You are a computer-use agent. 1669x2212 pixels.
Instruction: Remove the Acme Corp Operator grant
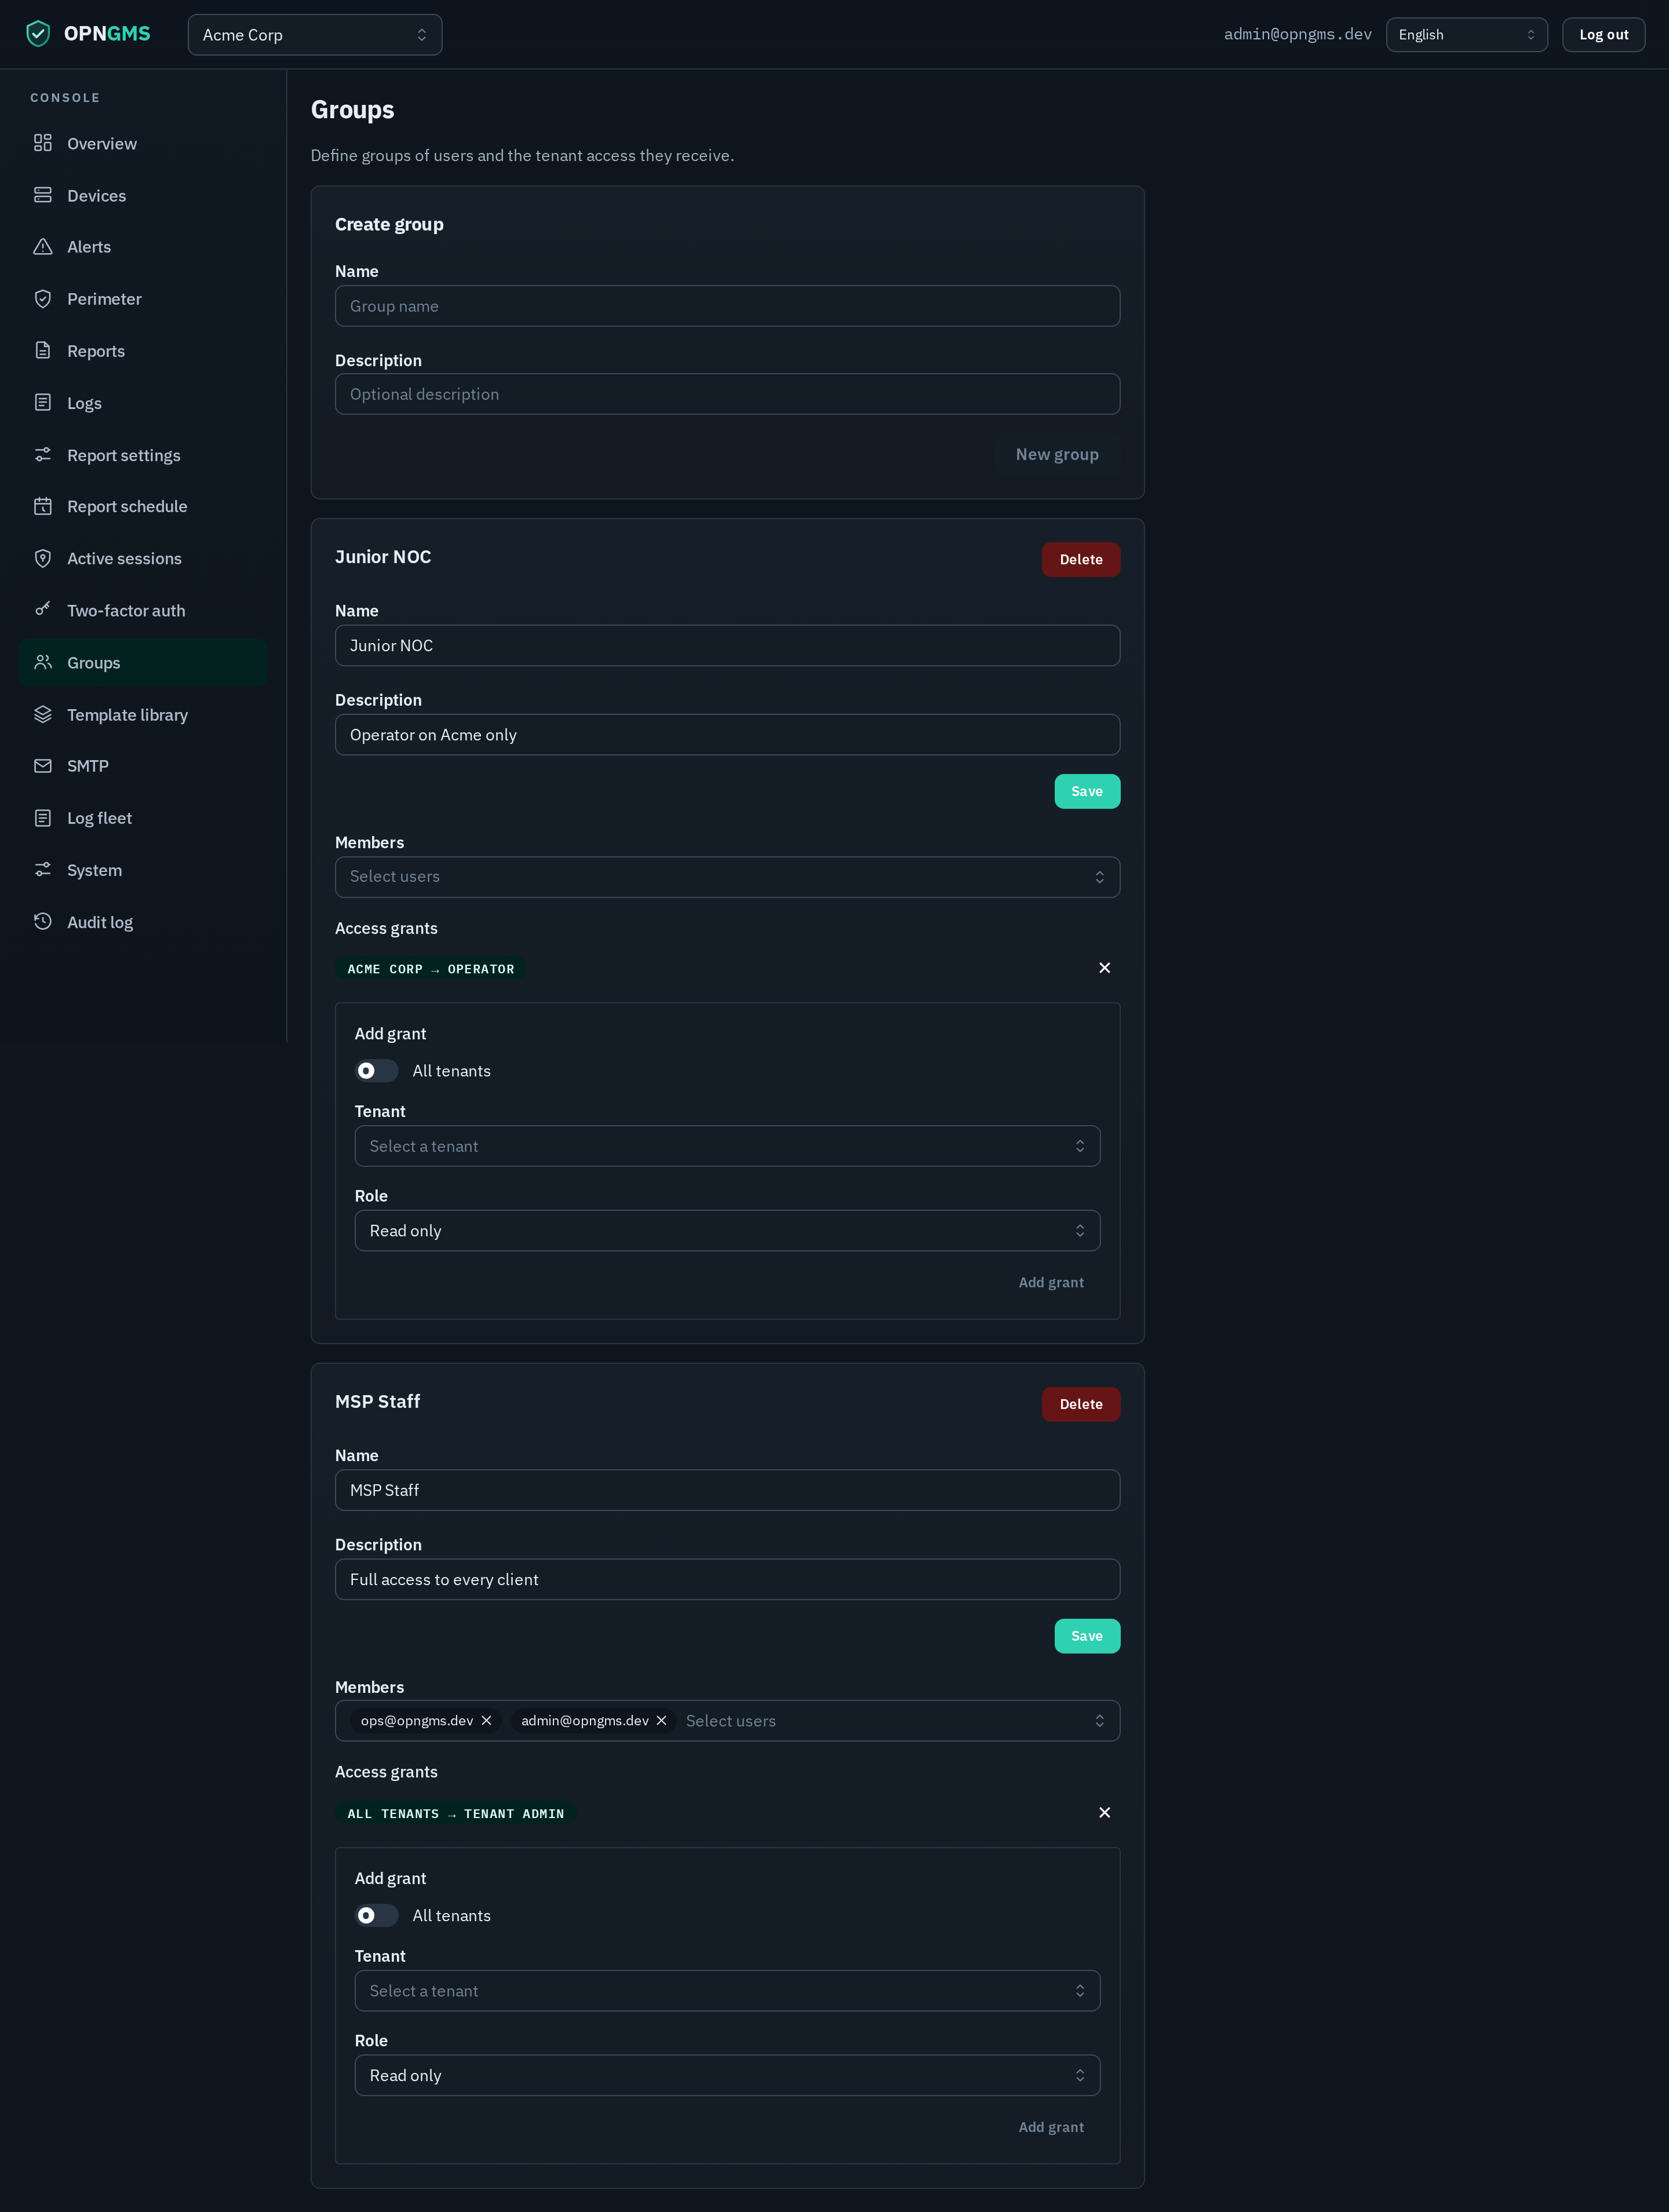click(x=1104, y=968)
